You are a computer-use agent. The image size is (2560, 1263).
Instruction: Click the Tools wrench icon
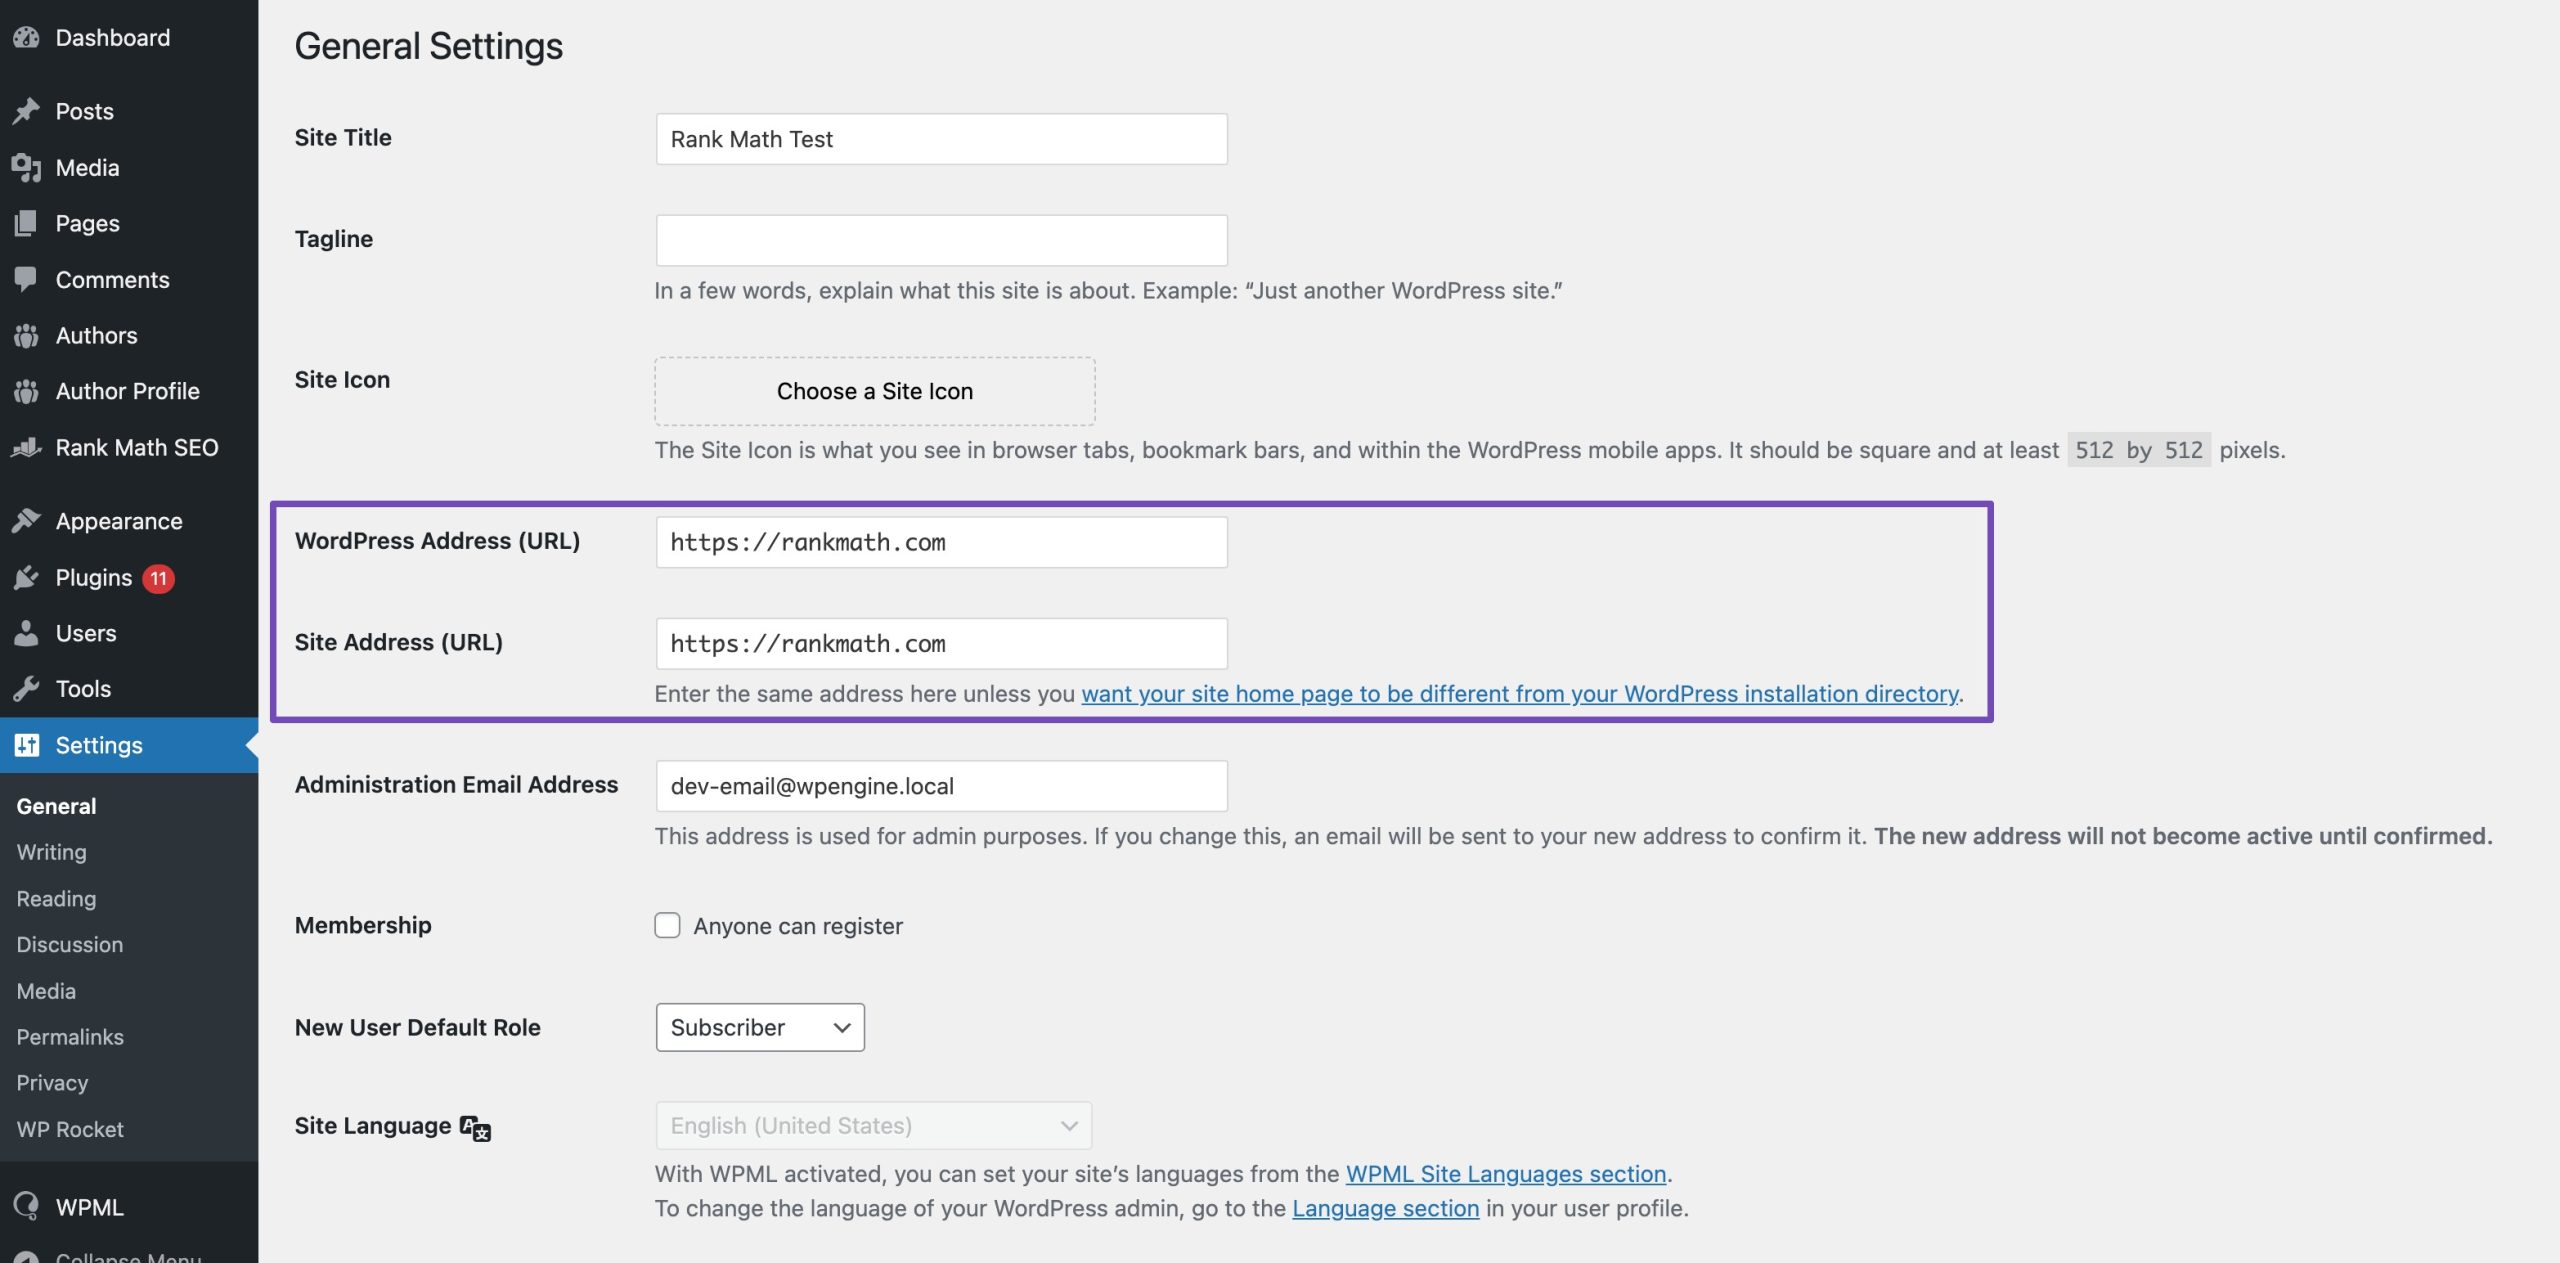[28, 688]
